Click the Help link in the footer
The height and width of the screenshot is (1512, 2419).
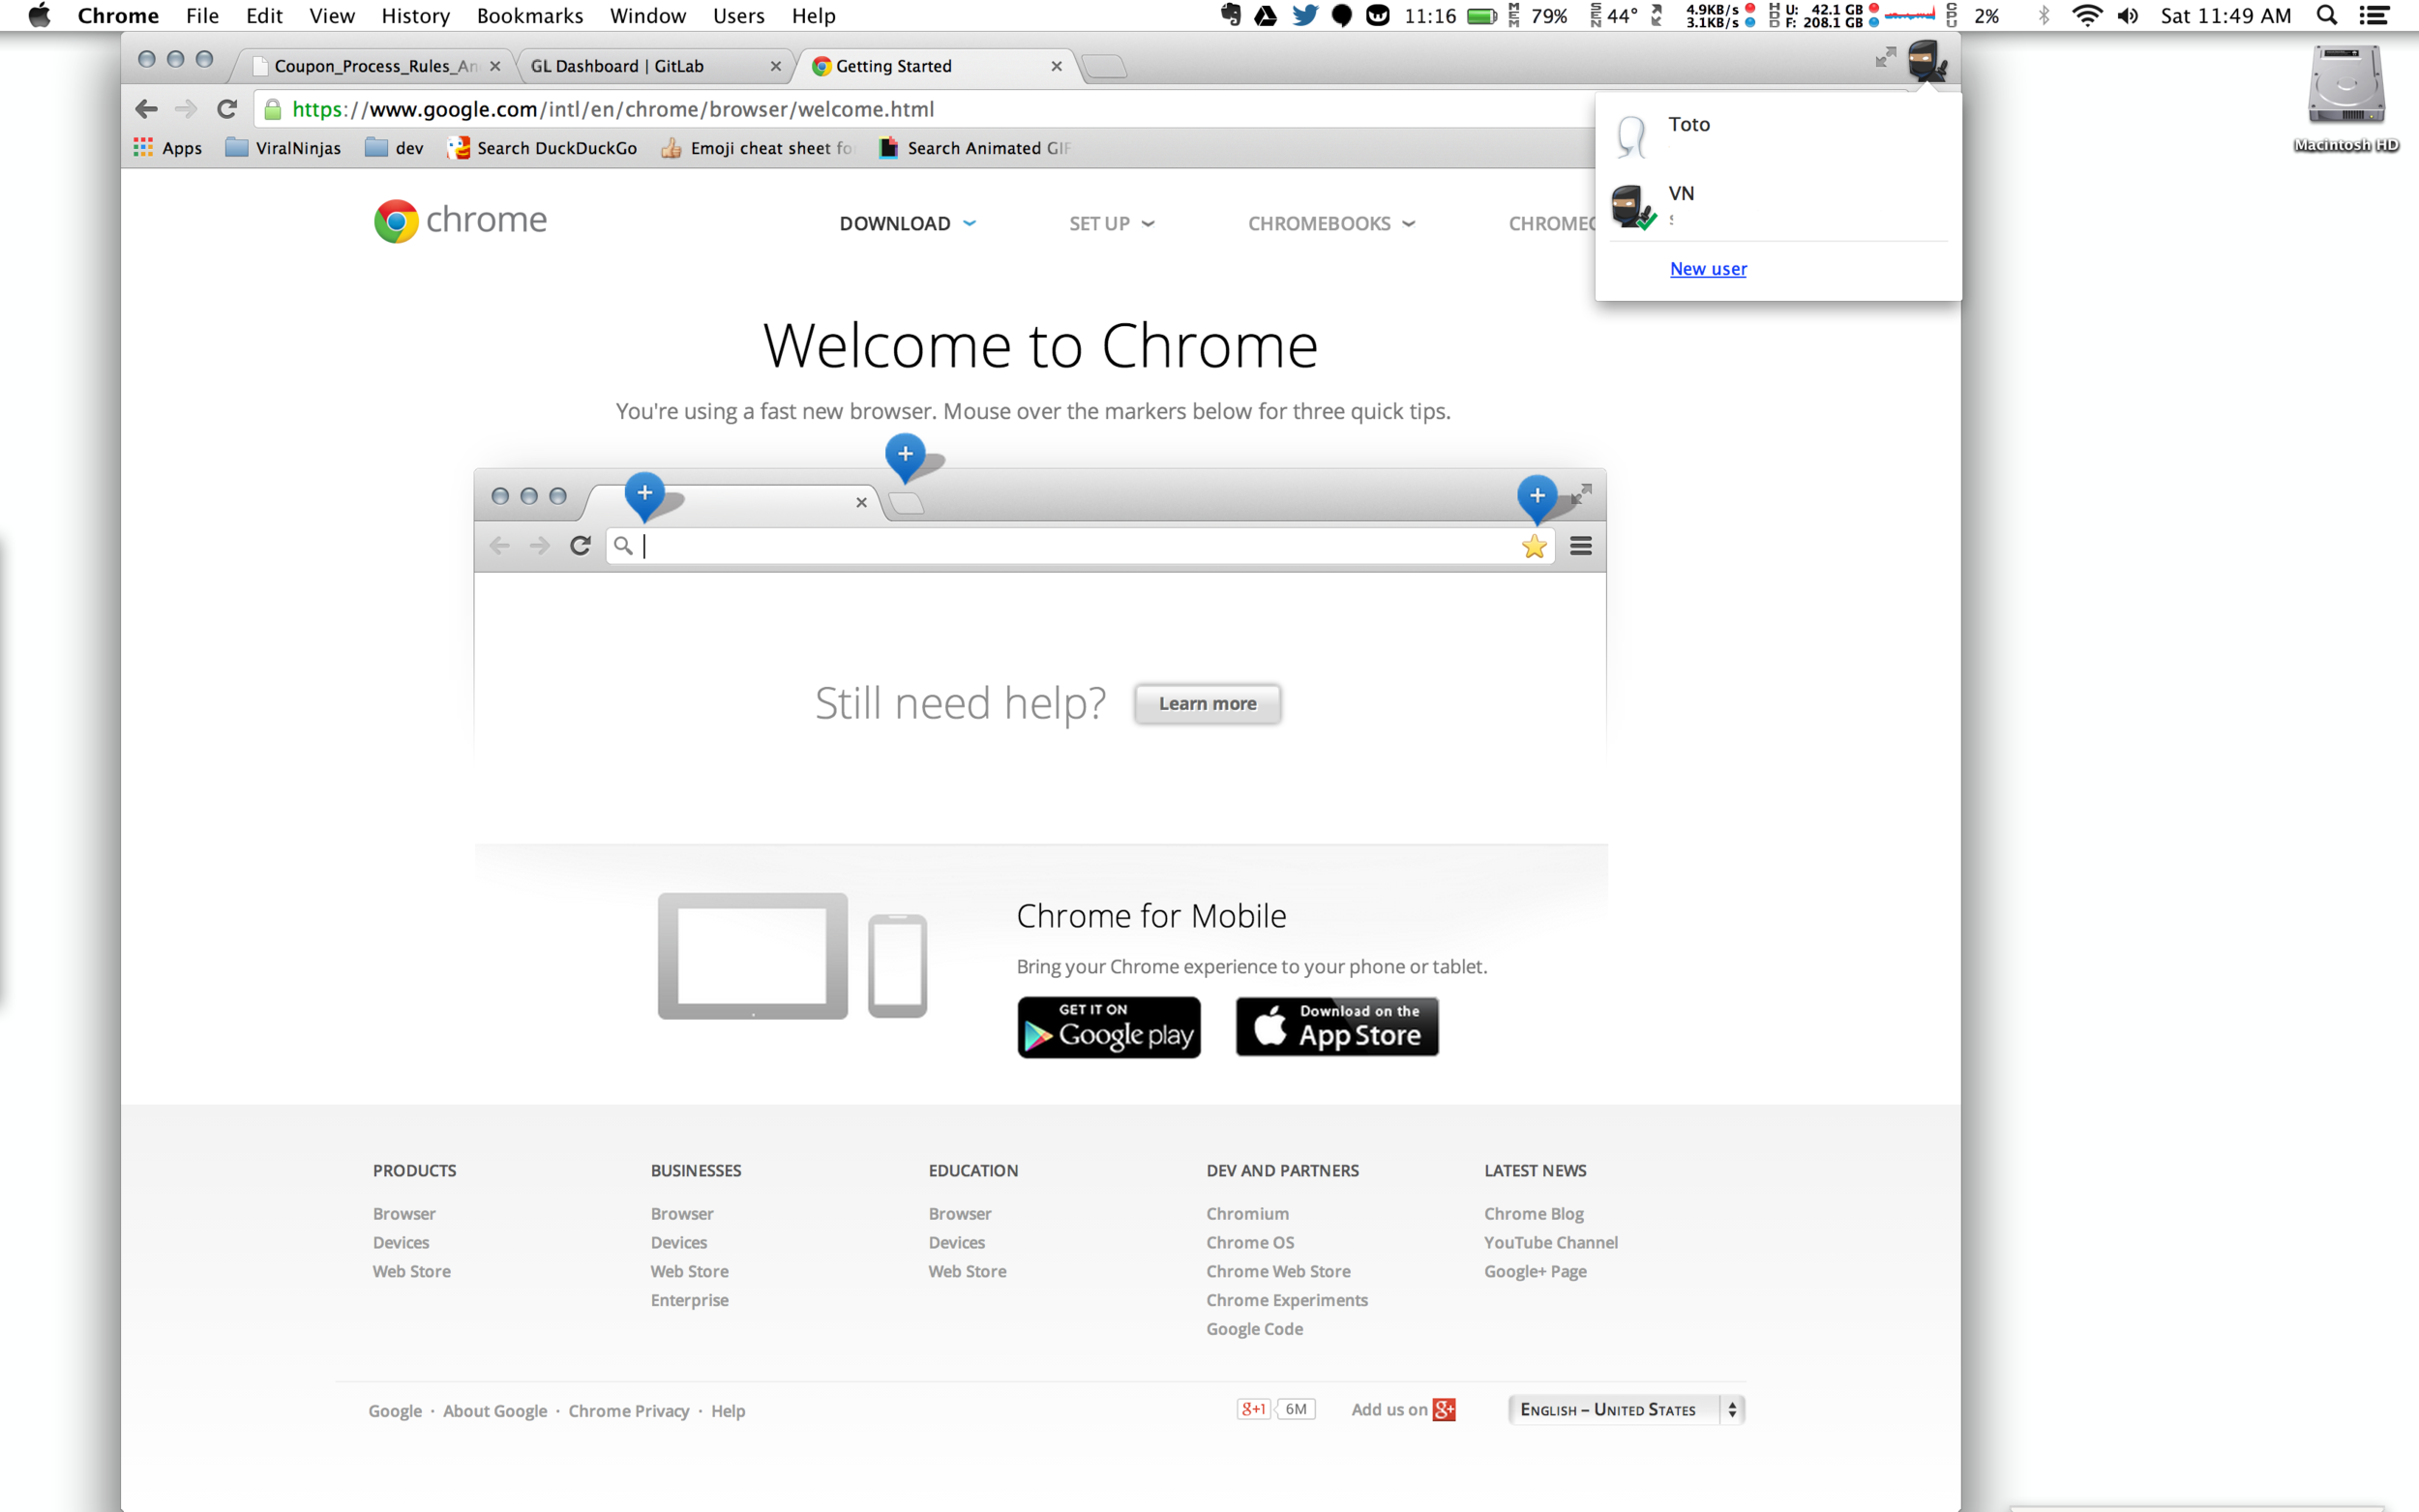click(x=728, y=1412)
